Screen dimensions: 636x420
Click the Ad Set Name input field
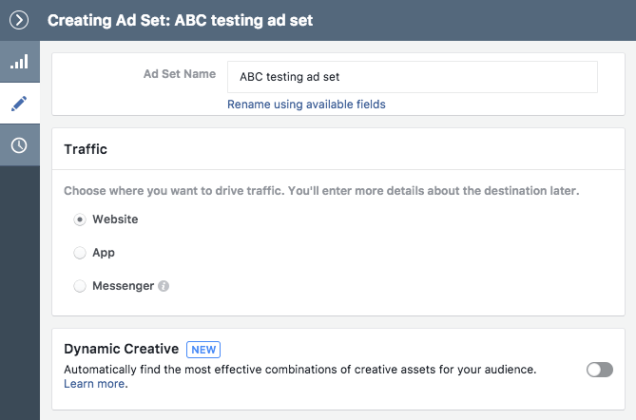(412, 77)
